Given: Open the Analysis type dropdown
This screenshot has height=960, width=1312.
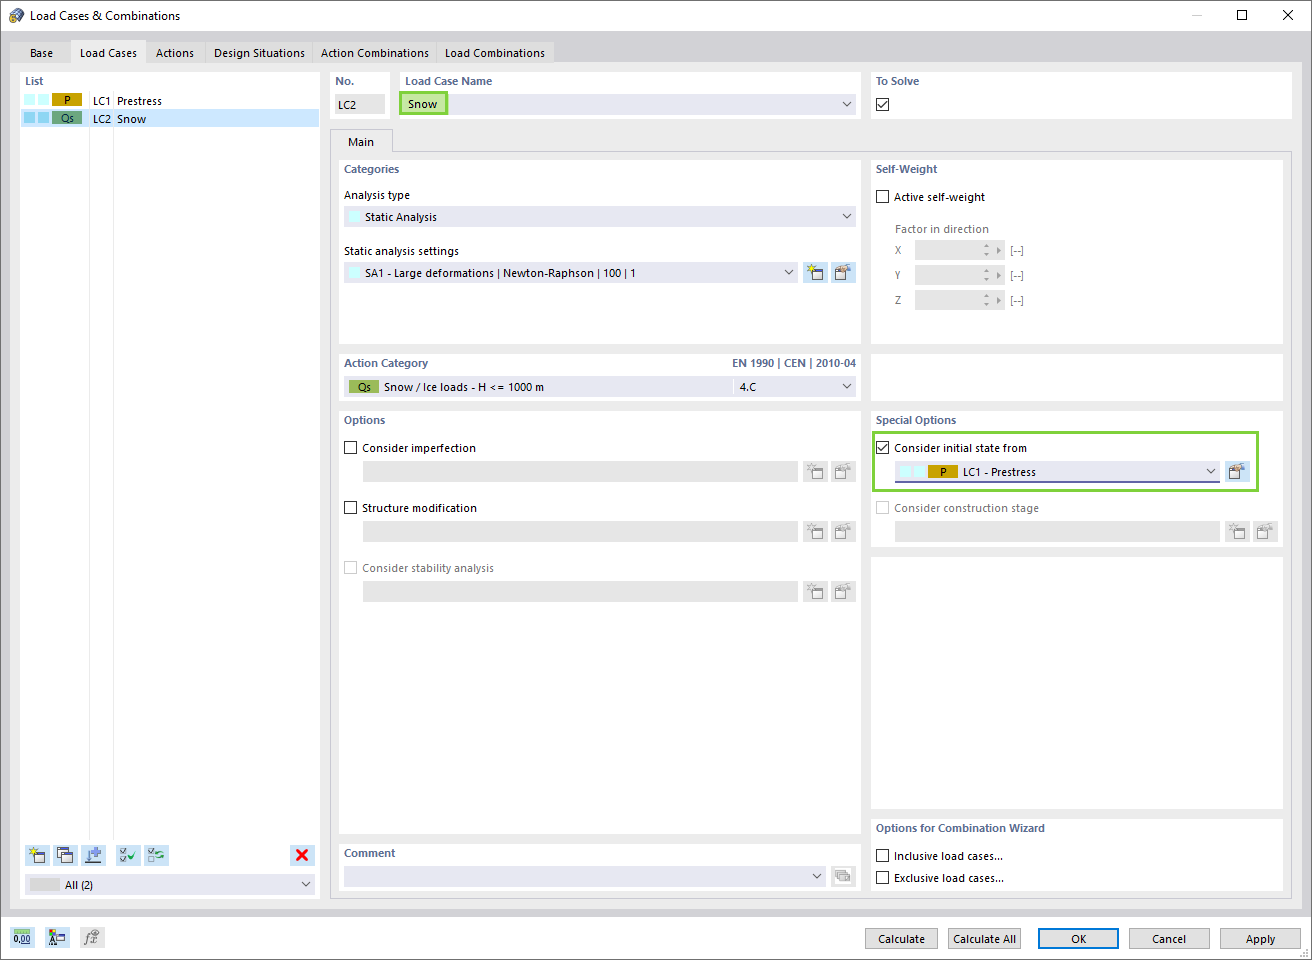Looking at the screenshot, I should (x=846, y=216).
